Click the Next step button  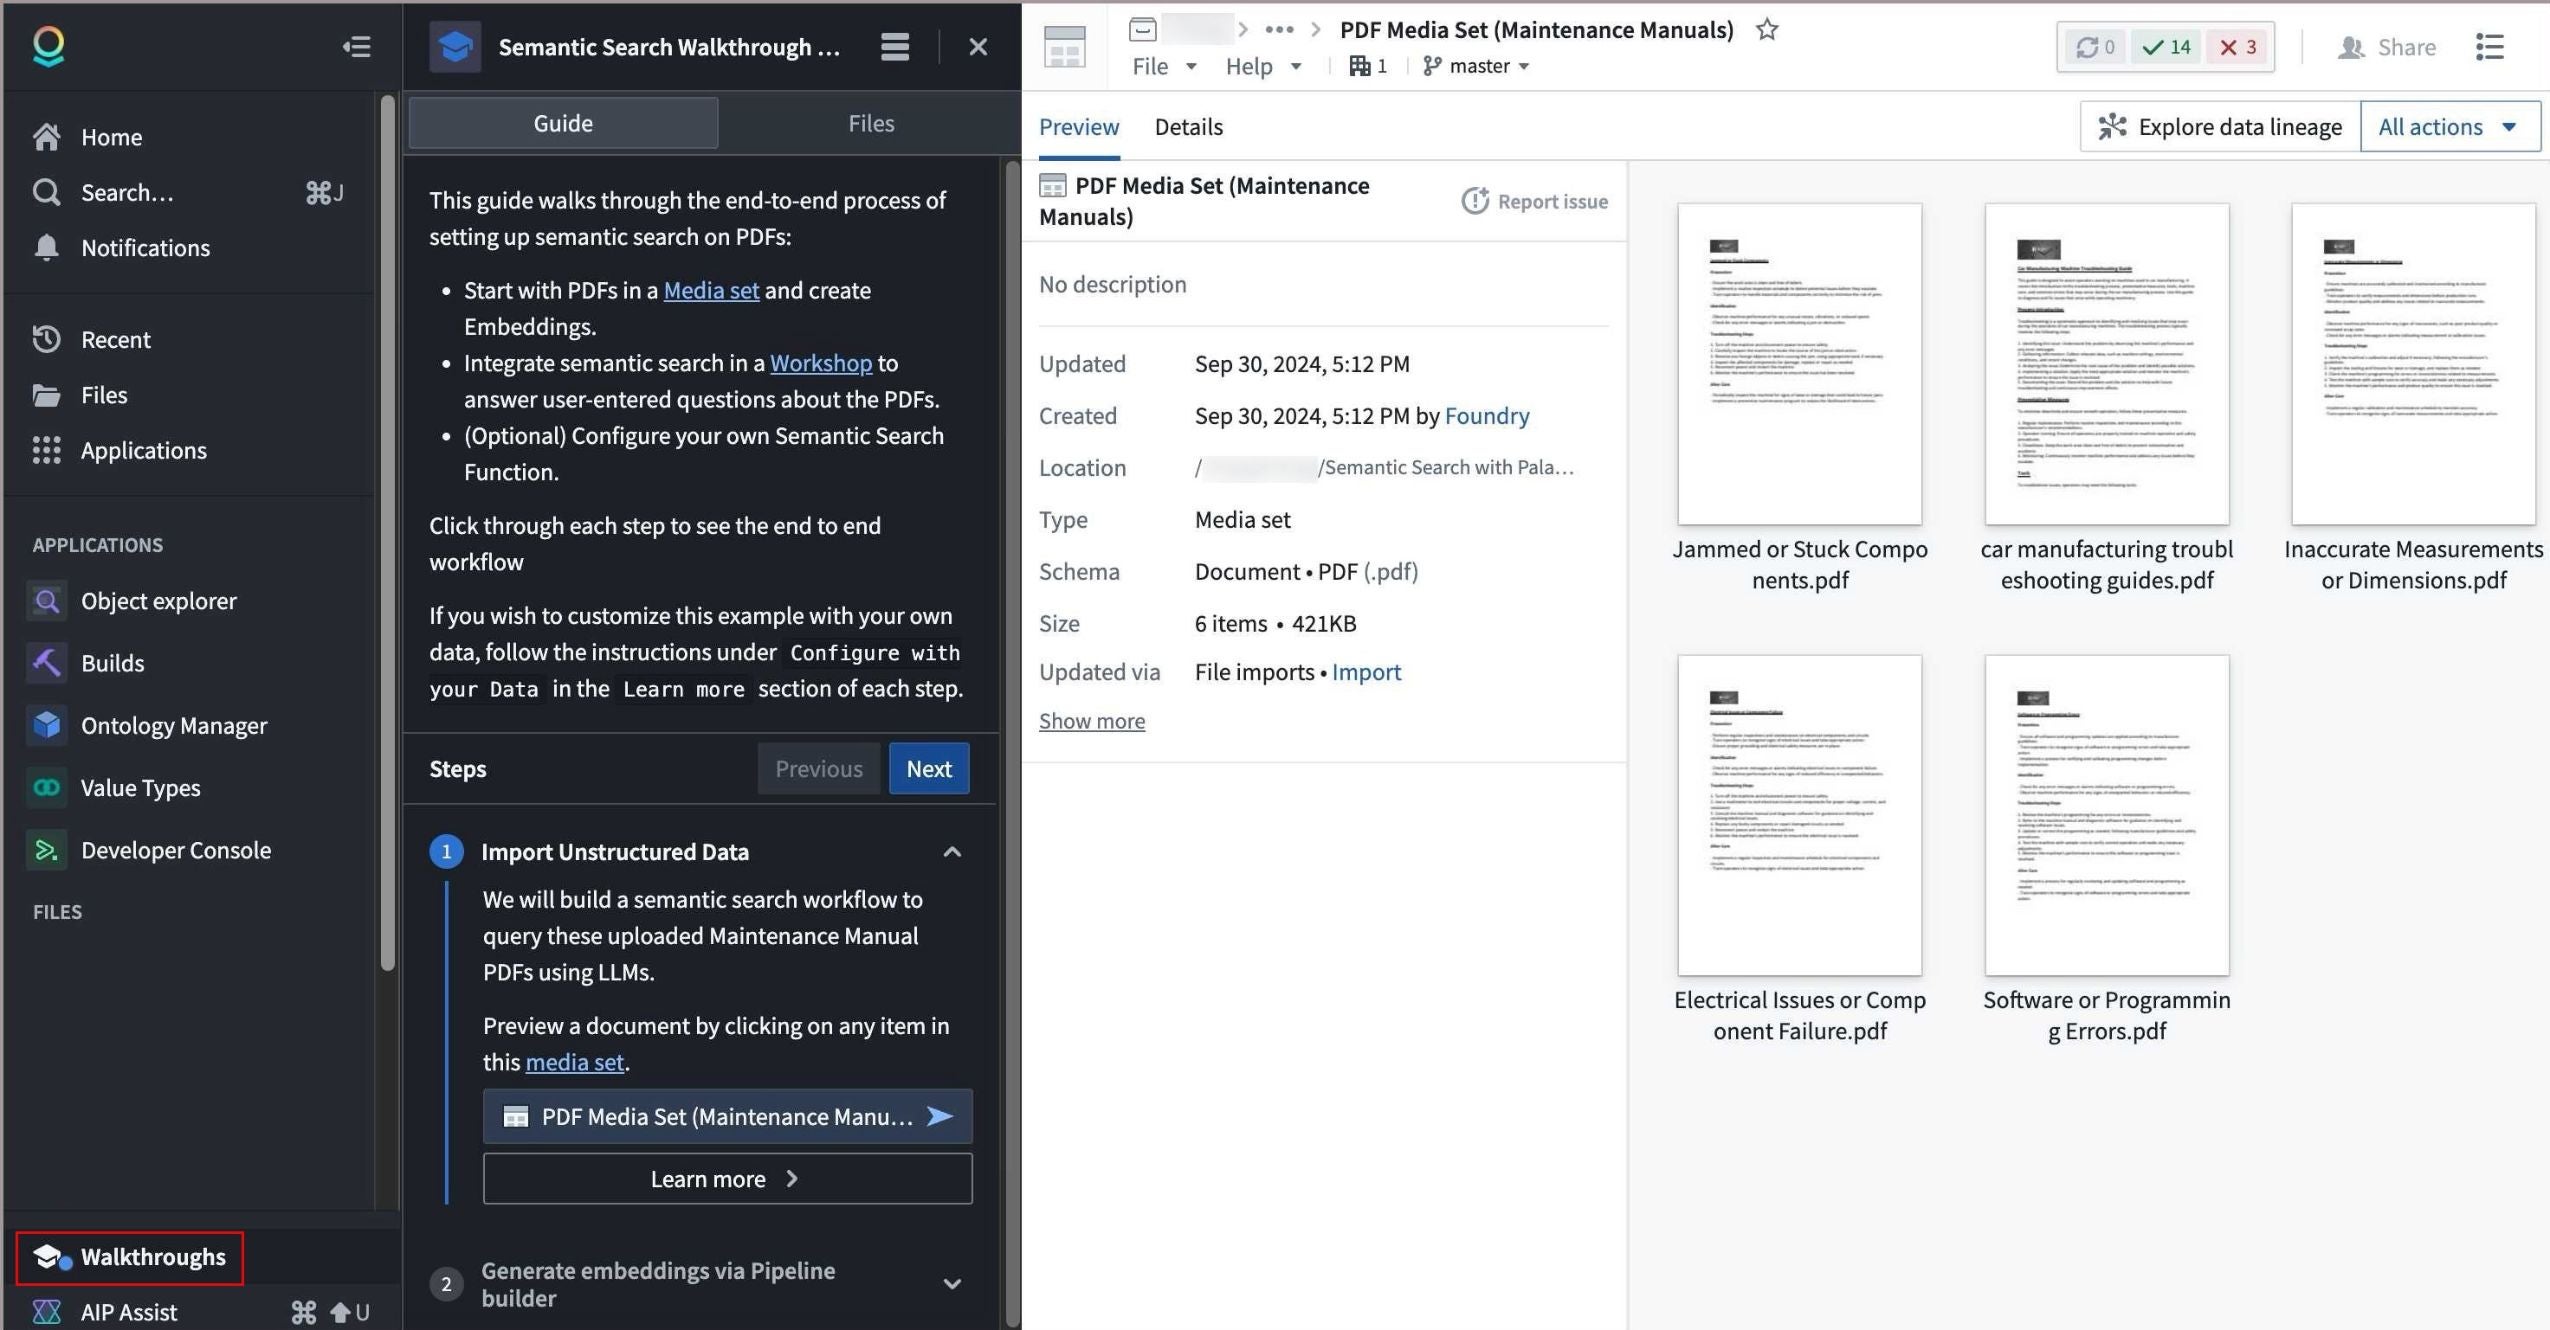point(928,768)
